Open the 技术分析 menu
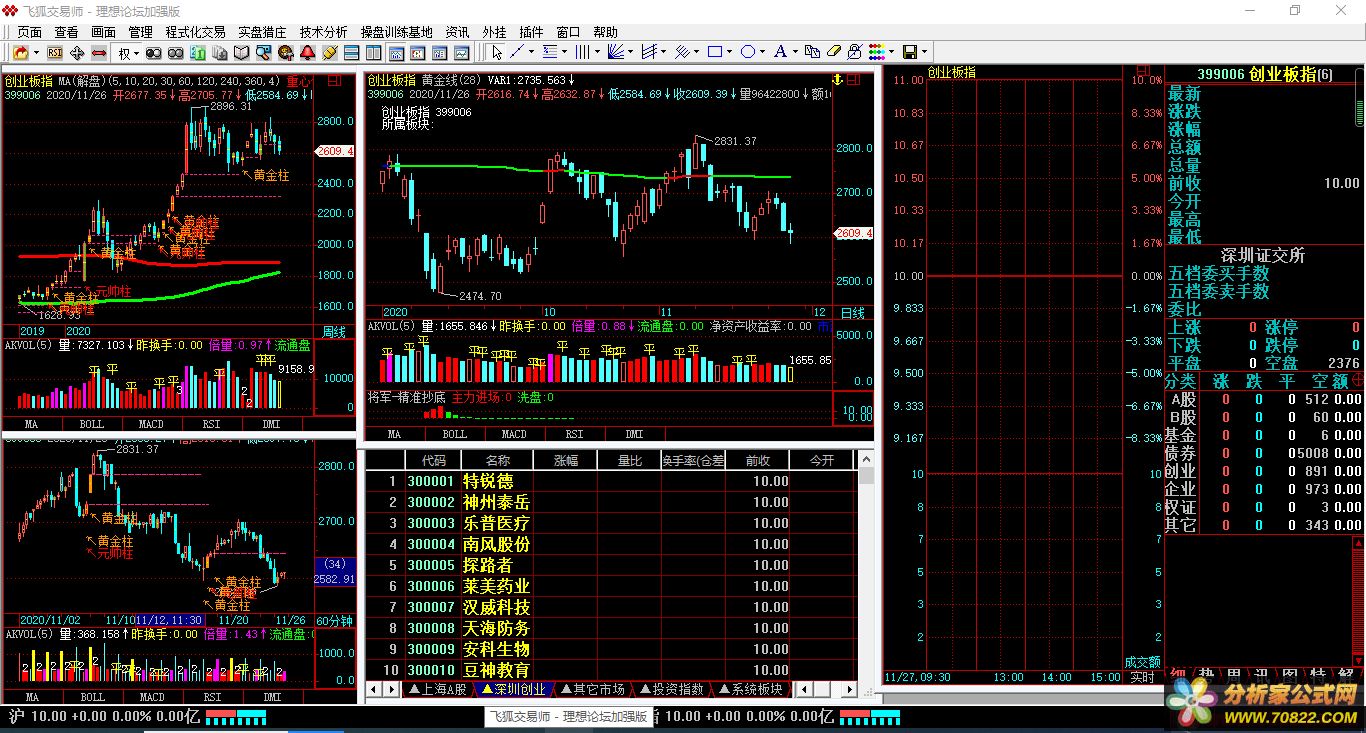1366x733 pixels. 323,32
